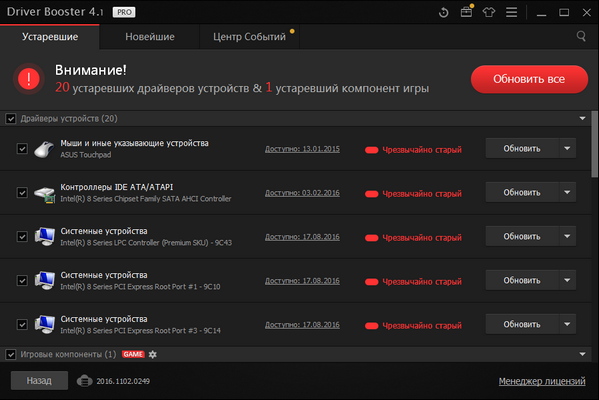Uncheck the ASUS Touchpad driver checkbox
This screenshot has width=599, height=400.
(22, 149)
